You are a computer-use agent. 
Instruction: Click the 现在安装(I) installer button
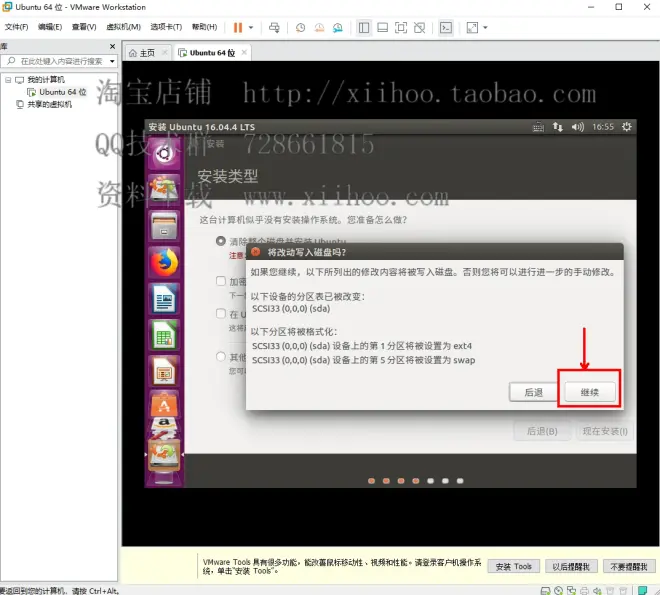click(x=605, y=431)
